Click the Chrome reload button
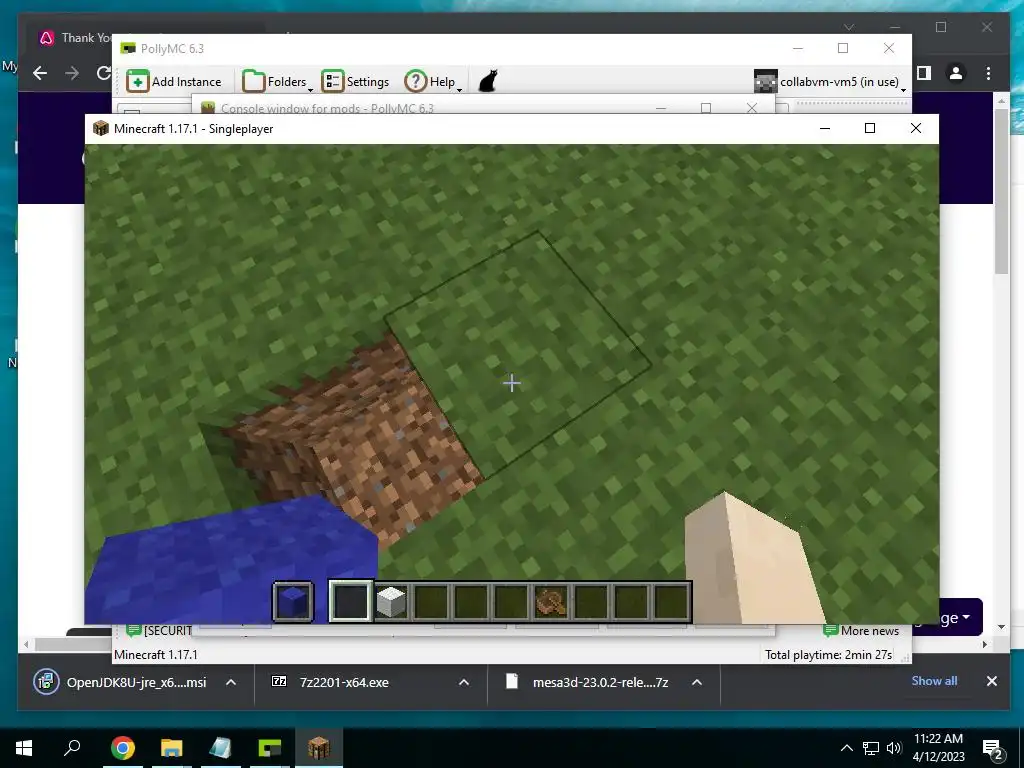1024x768 pixels. pyautogui.click(x=103, y=73)
